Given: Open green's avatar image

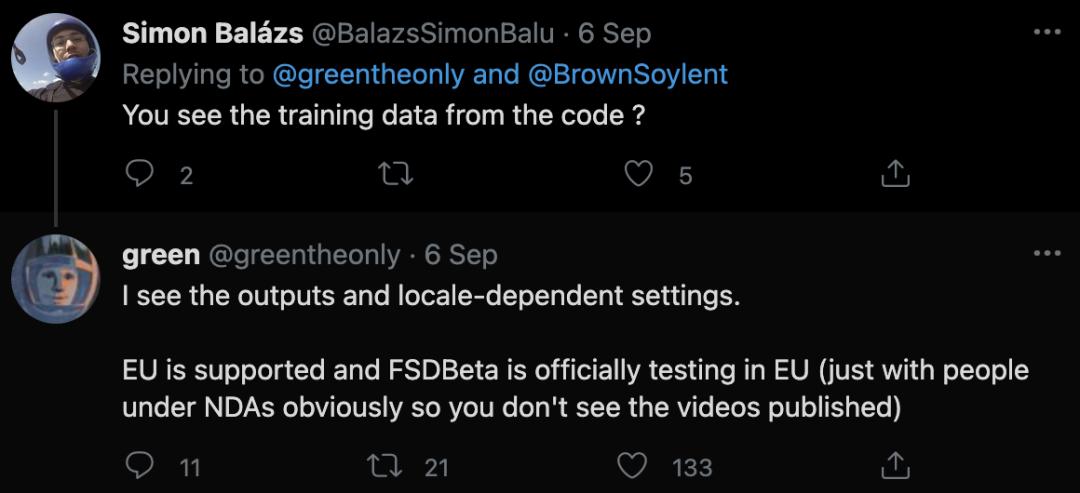Looking at the screenshot, I should point(56,279).
